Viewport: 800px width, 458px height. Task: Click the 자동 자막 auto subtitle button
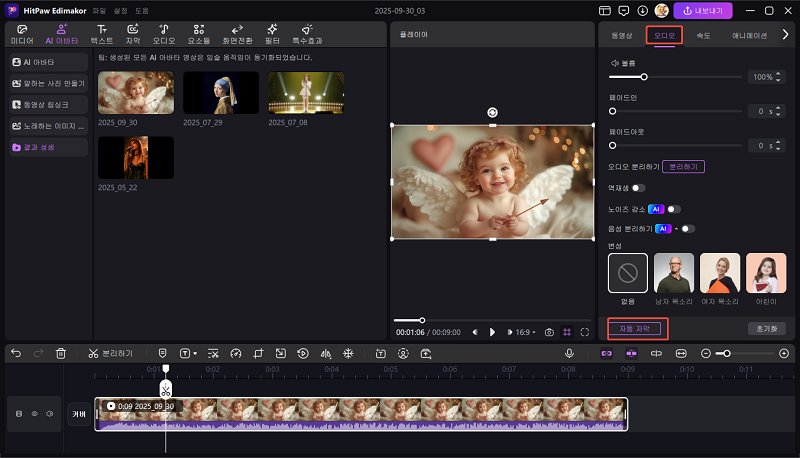pos(634,329)
